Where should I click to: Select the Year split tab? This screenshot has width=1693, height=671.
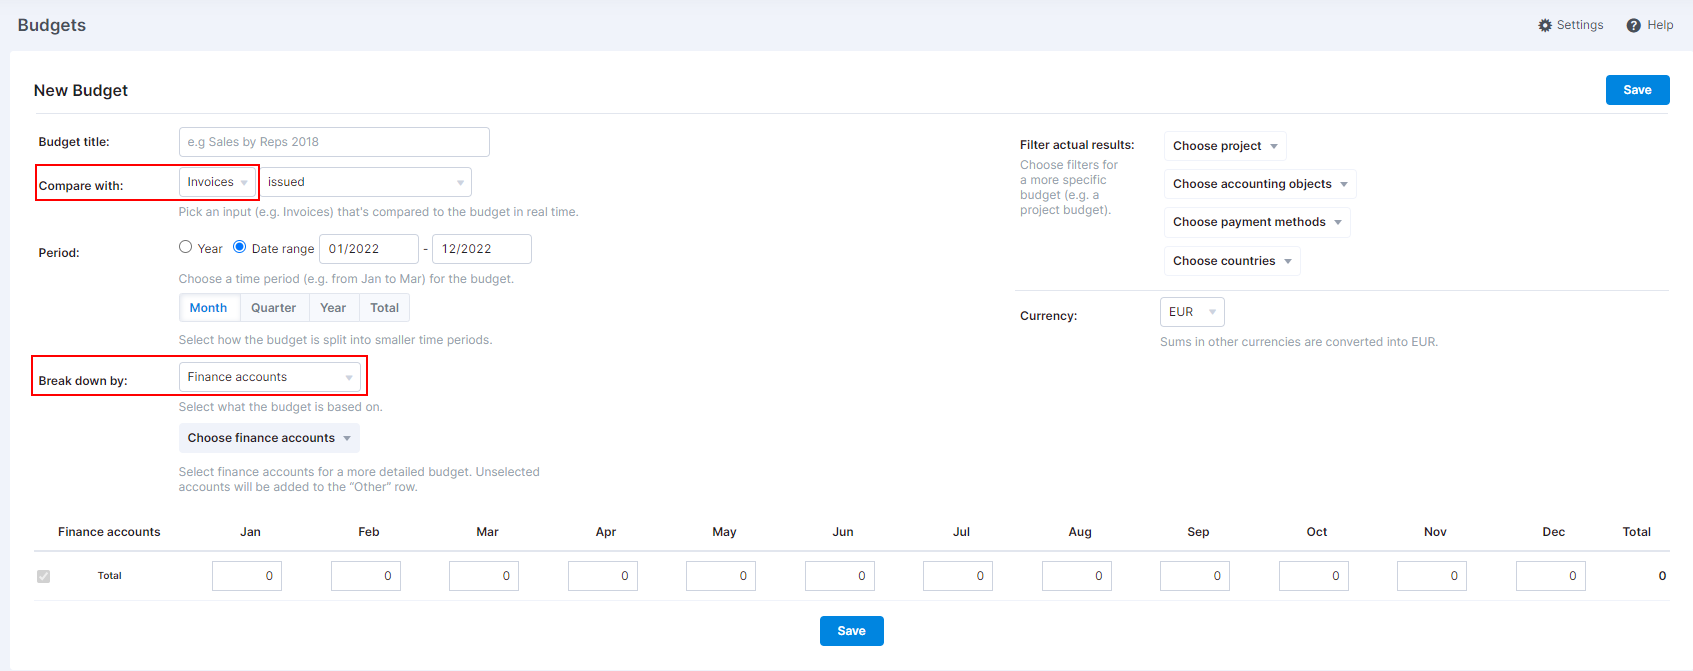point(333,308)
